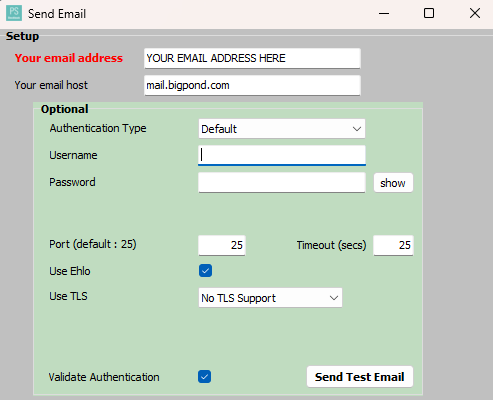Open the Authentication Type dropdown
Image resolution: width=493 pixels, height=400 pixels.
(282, 129)
